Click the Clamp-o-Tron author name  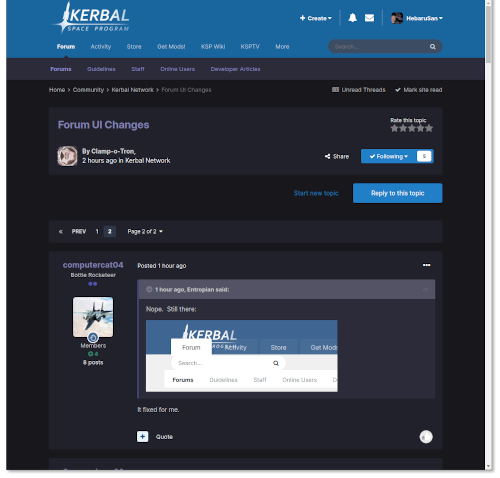click(x=113, y=151)
